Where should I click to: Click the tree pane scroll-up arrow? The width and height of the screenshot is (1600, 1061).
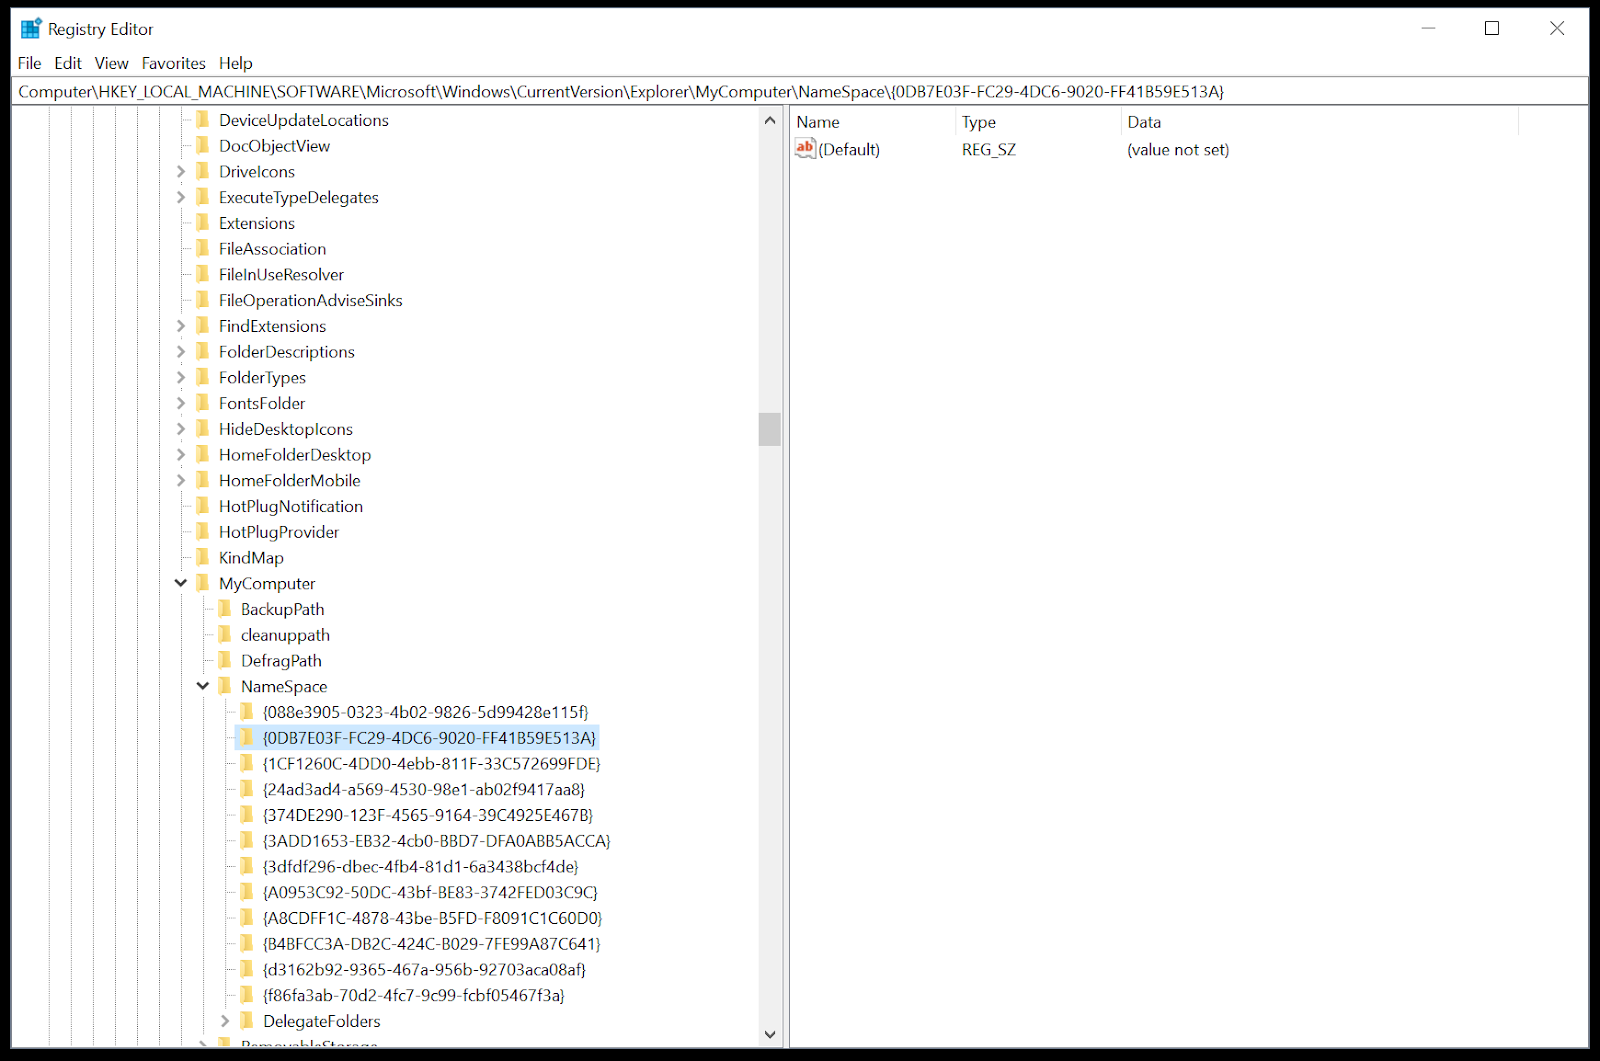coord(770,121)
